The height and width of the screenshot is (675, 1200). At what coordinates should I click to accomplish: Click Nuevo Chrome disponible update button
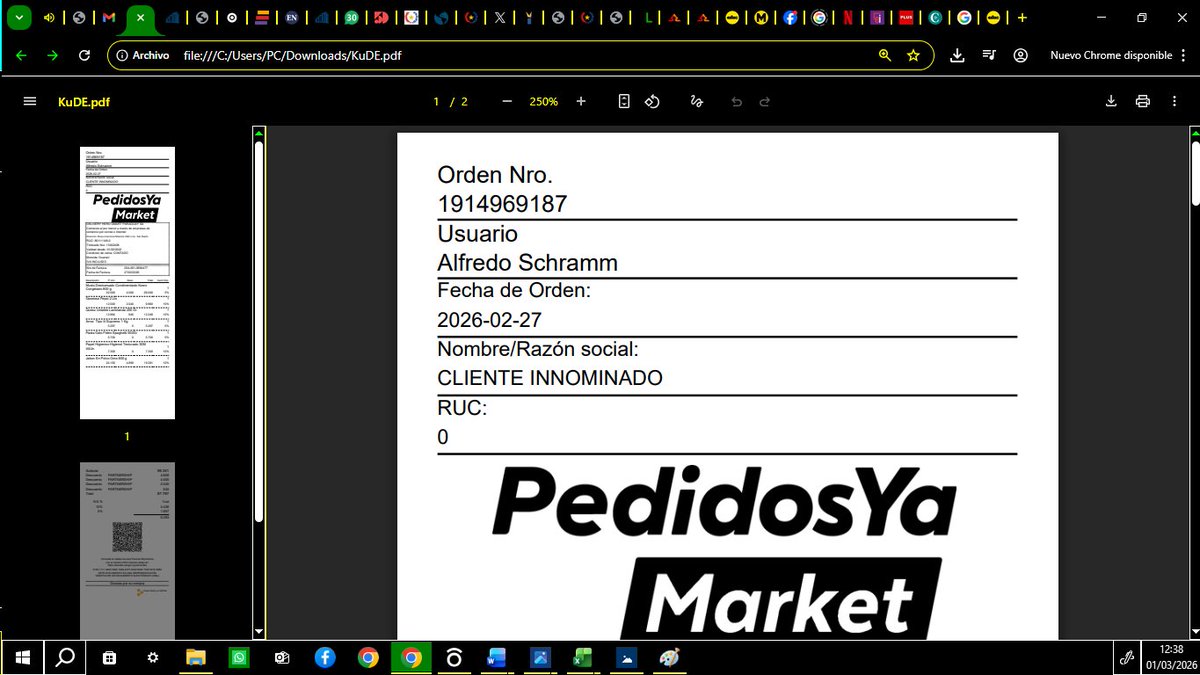tap(1110, 55)
